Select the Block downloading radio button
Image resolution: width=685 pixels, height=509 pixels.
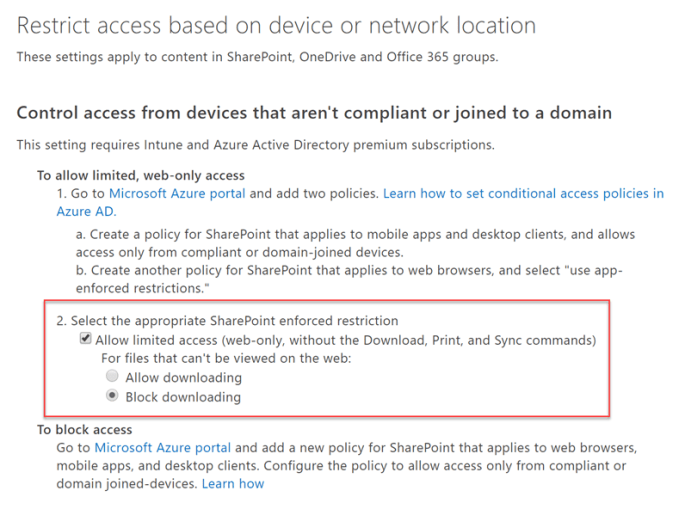[x=111, y=396]
